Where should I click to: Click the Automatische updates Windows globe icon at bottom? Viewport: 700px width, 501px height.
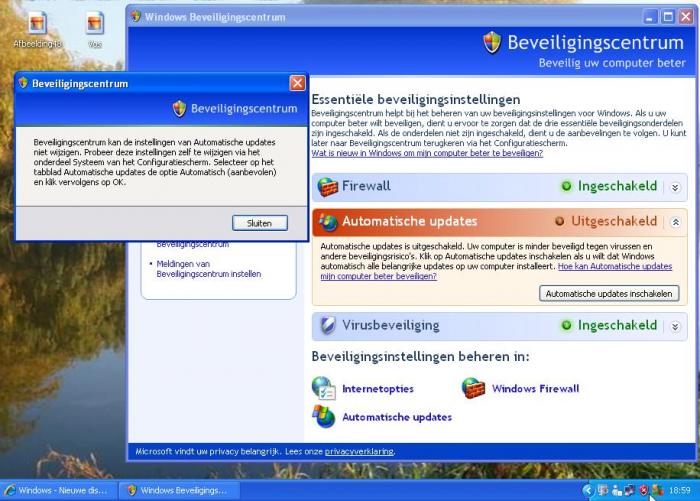pos(324,416)
